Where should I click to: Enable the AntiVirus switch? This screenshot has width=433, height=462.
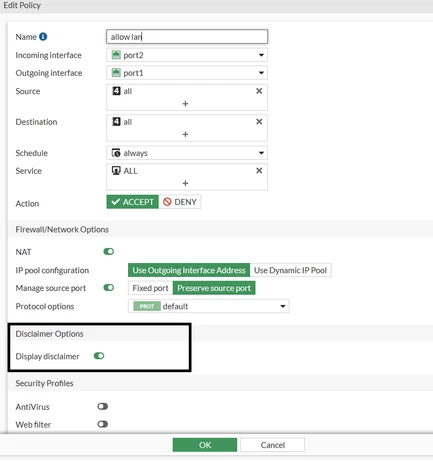(103, 406)
